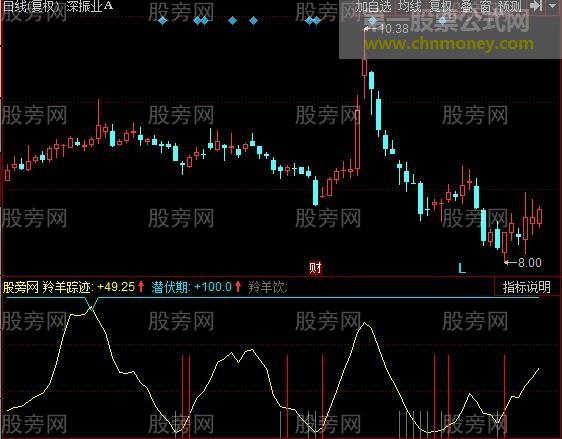This screenshot has height=439, width=562.
Task: Click the 8.00 low price label
Action: coord(530,262)
